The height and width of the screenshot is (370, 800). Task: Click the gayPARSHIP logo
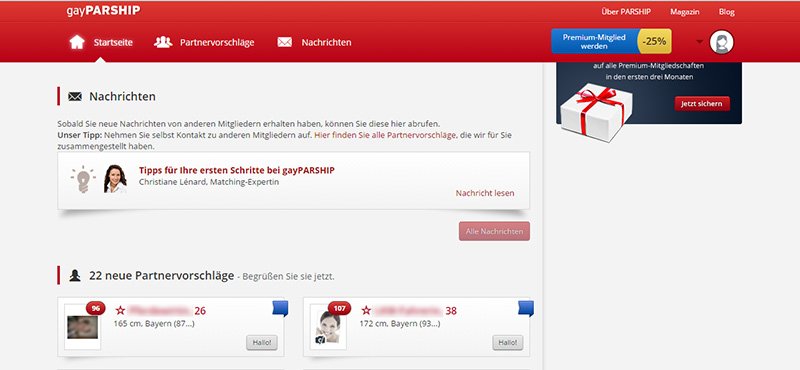[x=104, y=11]
